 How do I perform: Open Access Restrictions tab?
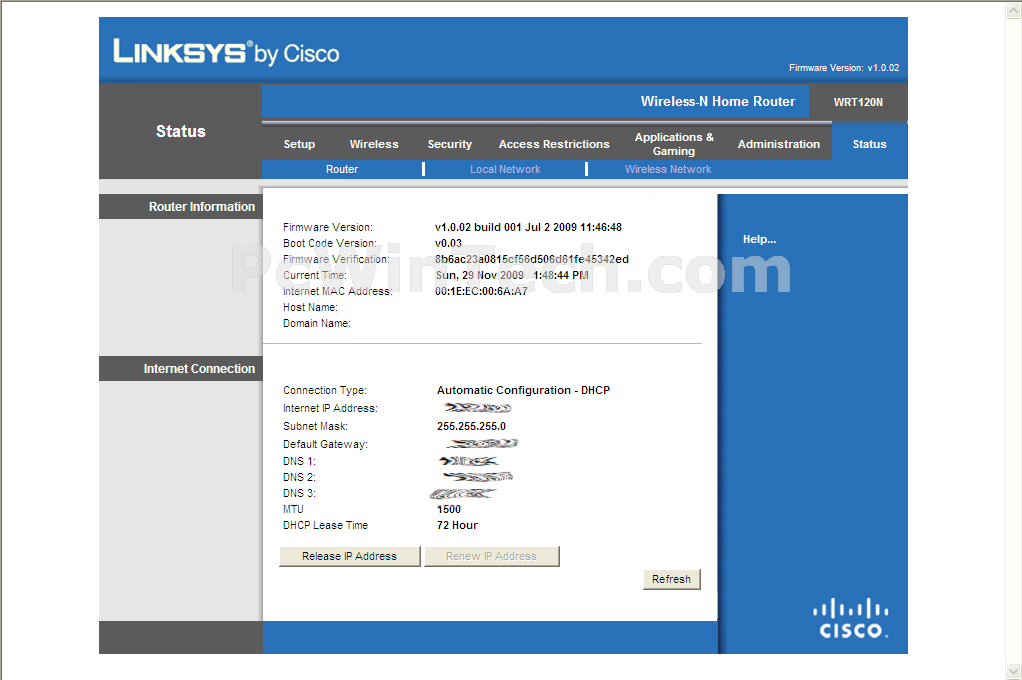(x=554, y=144)
